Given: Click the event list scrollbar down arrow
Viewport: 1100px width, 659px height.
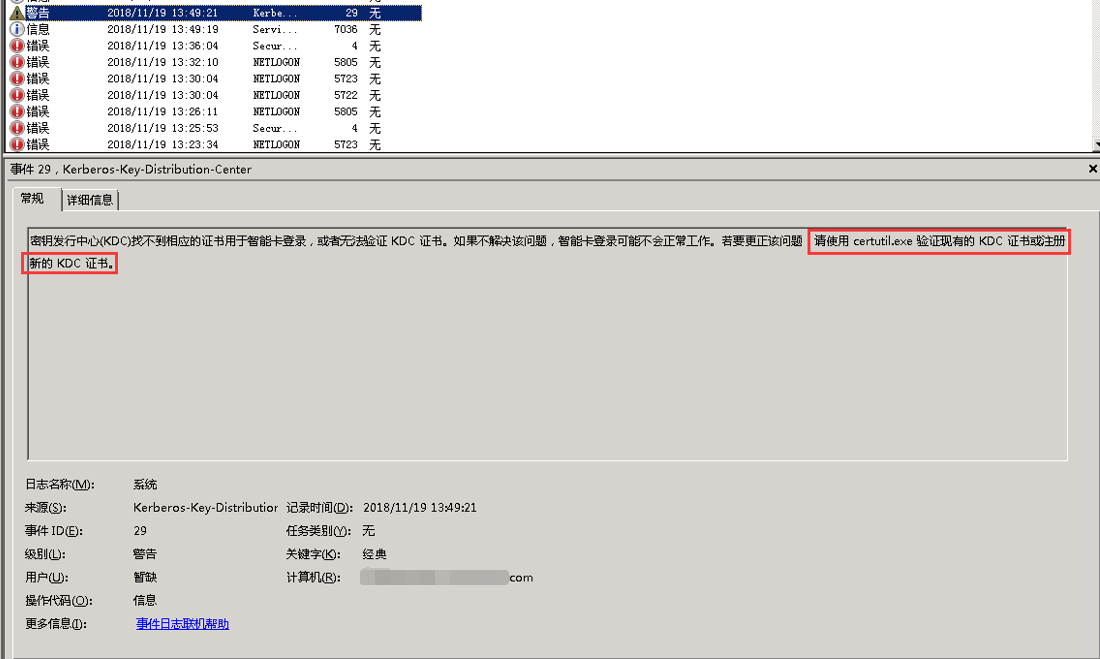Looking at the screenshot, I should point(1096,144).
